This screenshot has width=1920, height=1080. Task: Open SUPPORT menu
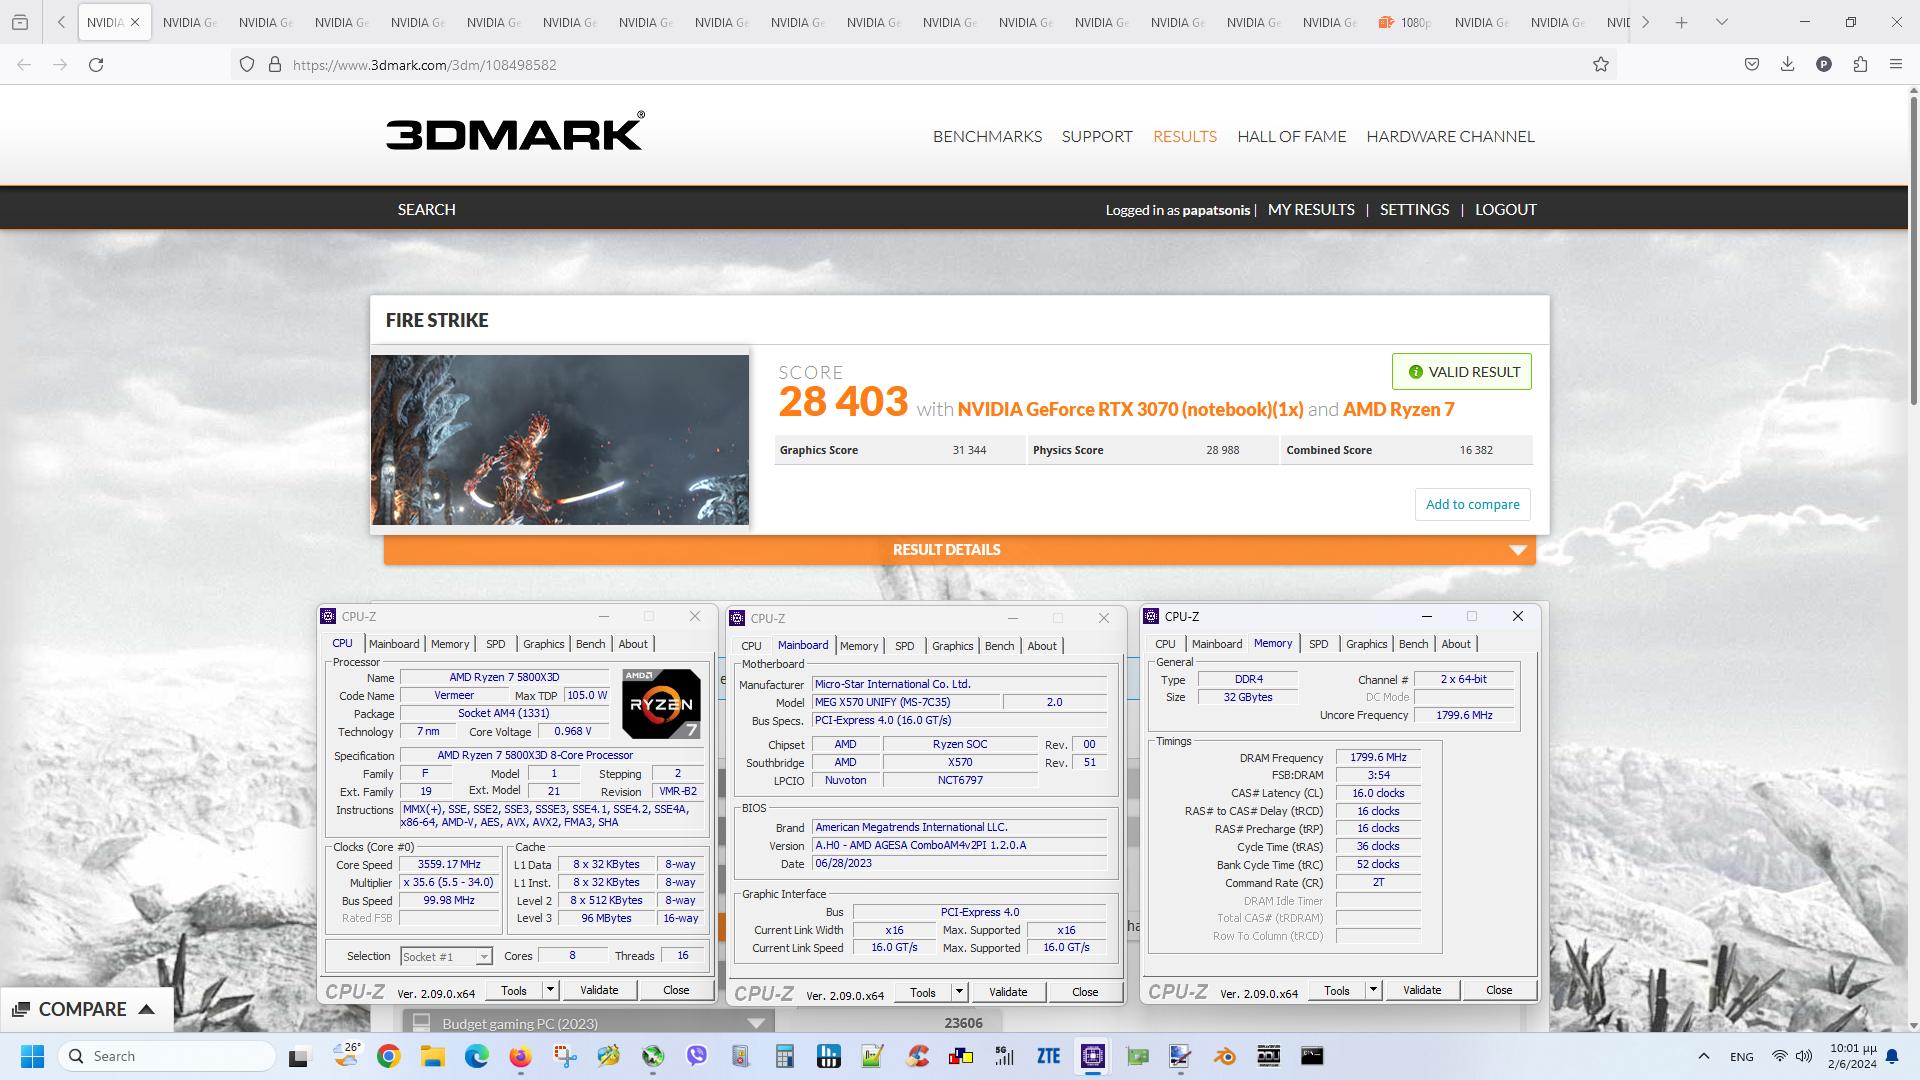pyautogui.click(x=1097, y=137)
